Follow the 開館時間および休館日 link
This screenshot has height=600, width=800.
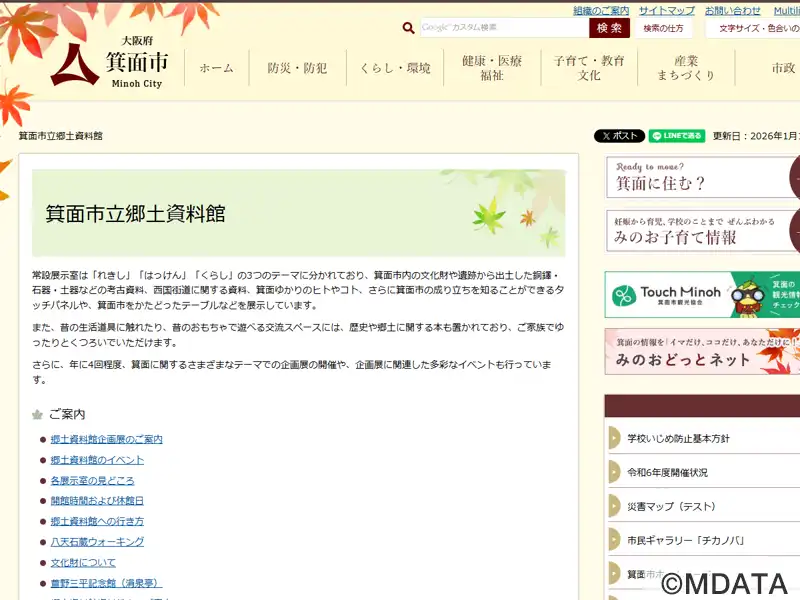click(97, 500)
